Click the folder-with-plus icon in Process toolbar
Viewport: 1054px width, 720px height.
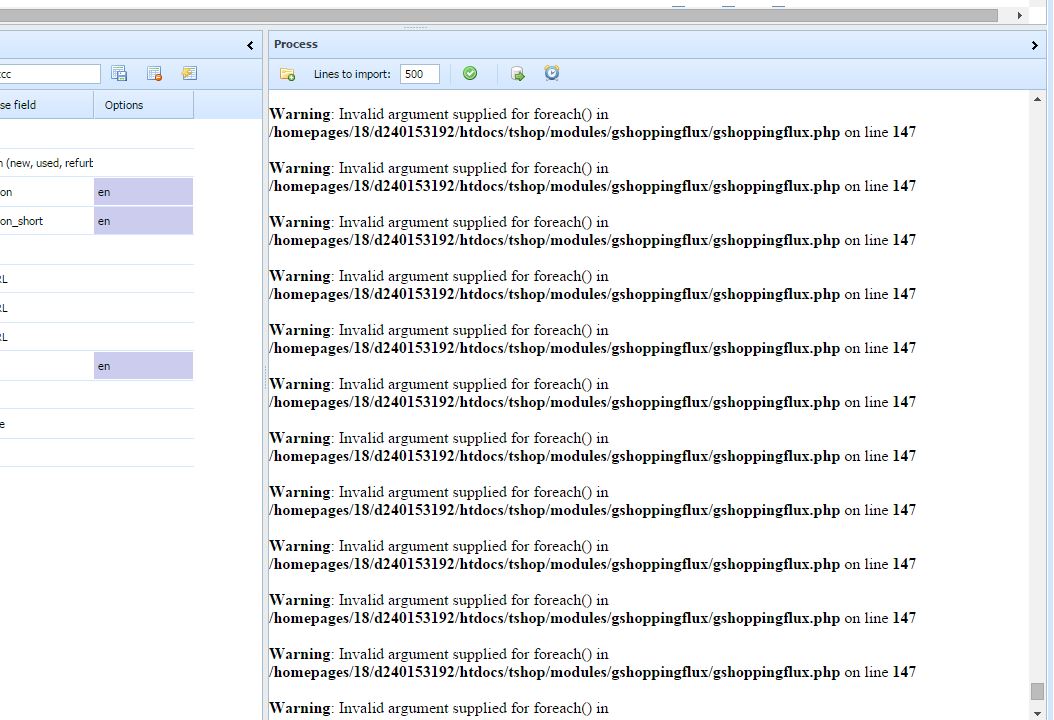[x=288, y=74]
